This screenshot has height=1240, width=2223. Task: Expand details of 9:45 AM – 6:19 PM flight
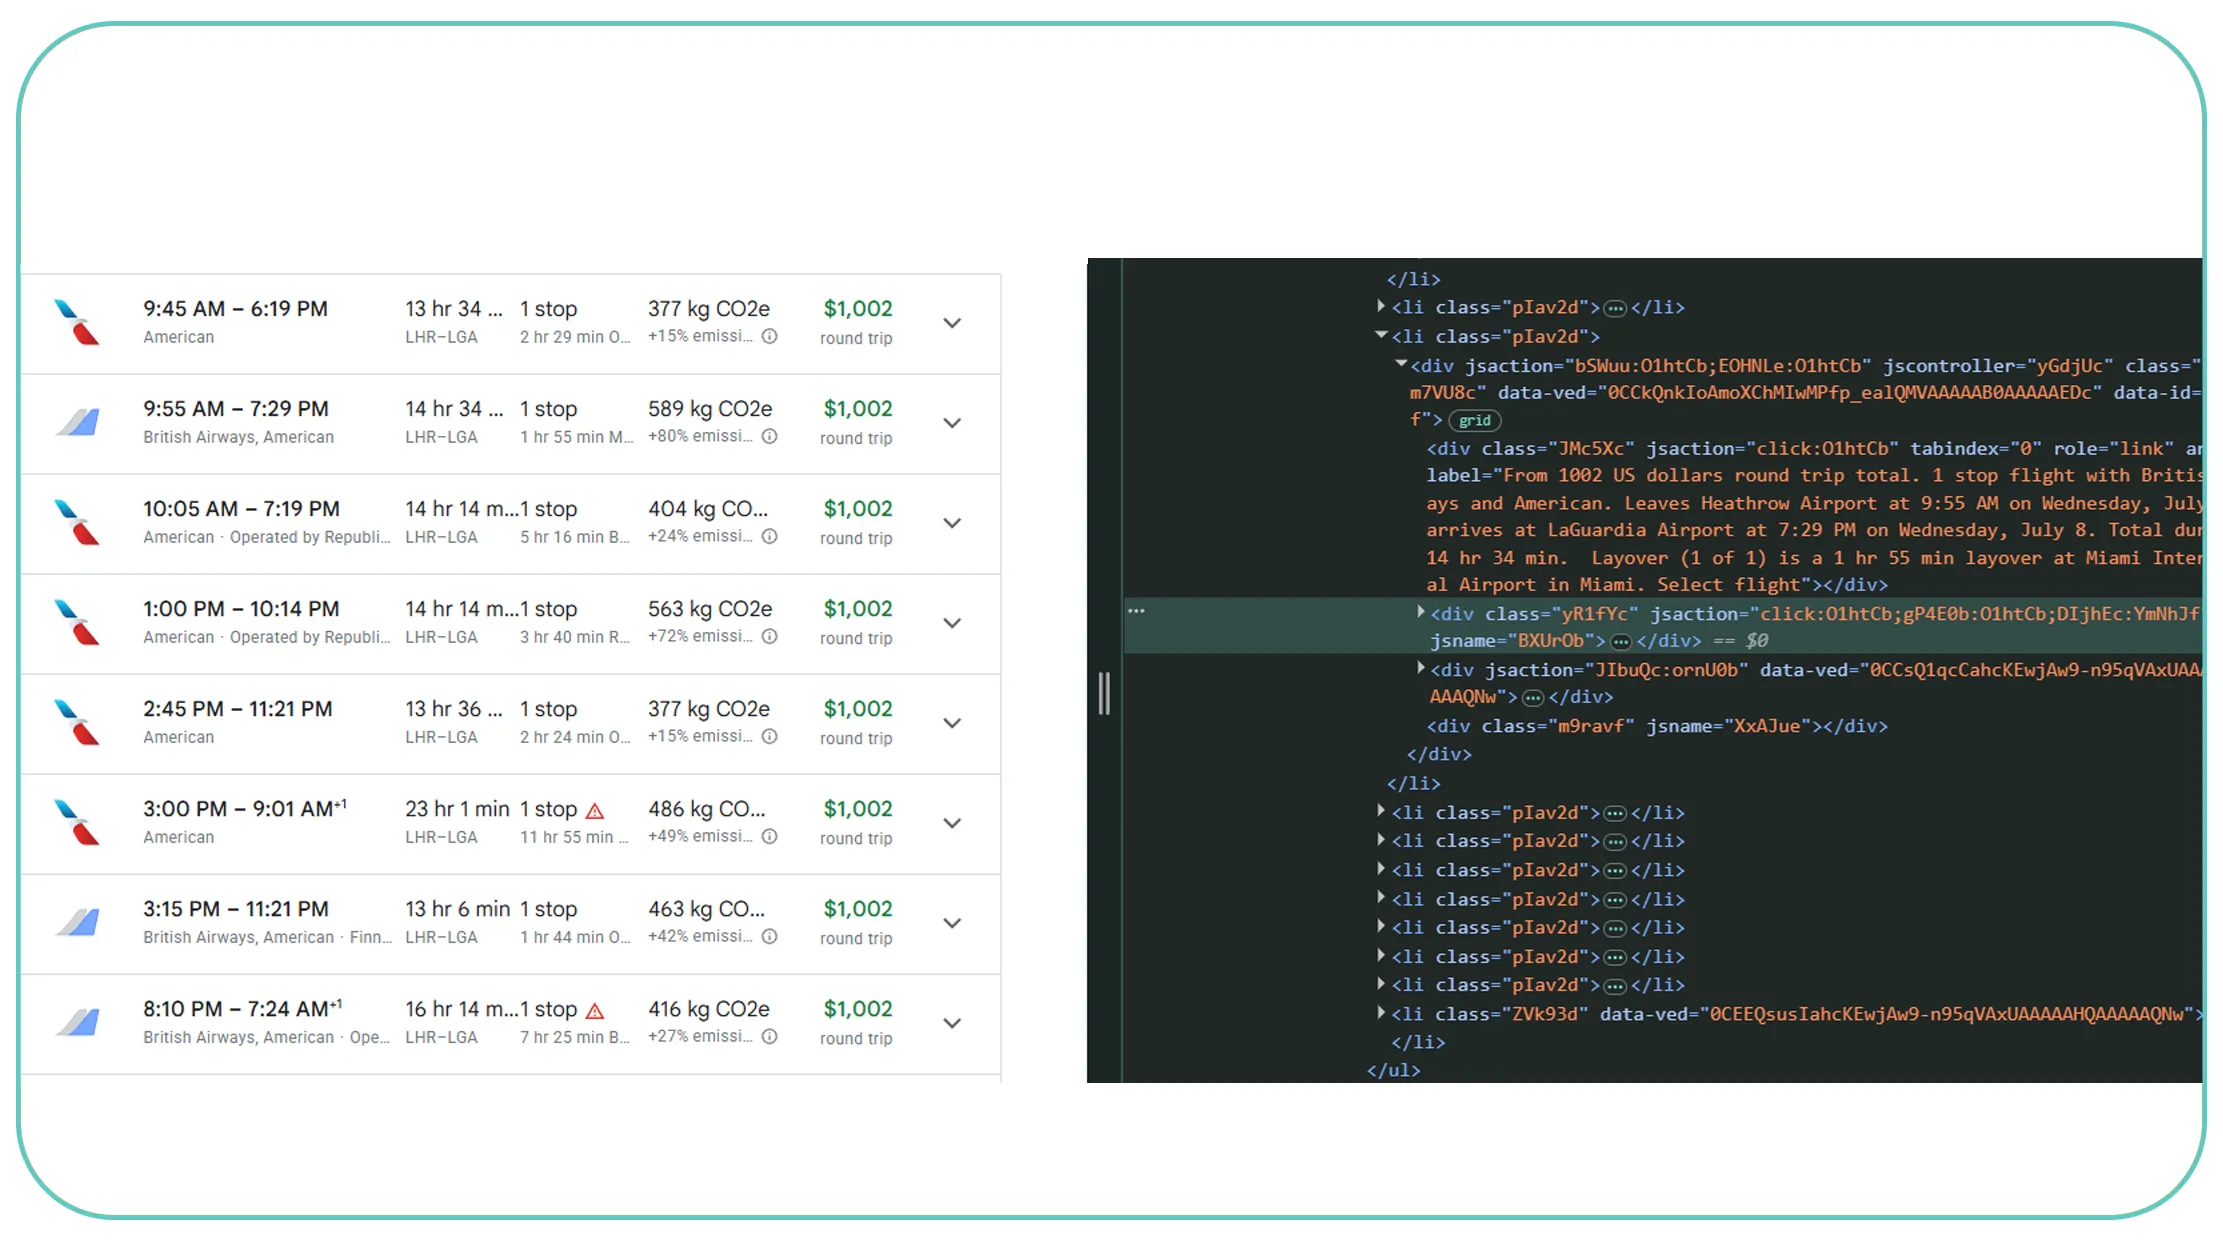coord(953,323)
